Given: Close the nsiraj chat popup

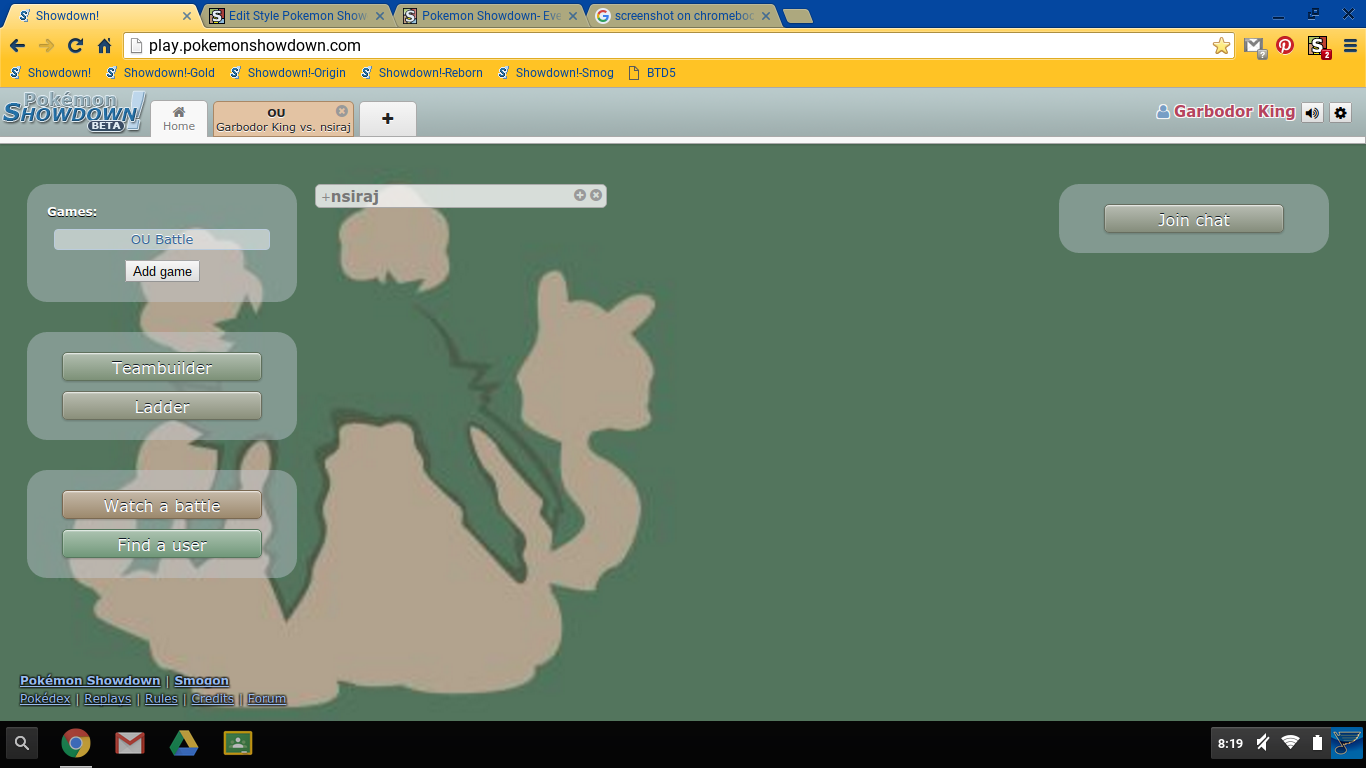Looking at the screenshot, I should pyautogui.click(x=596, y=195).
